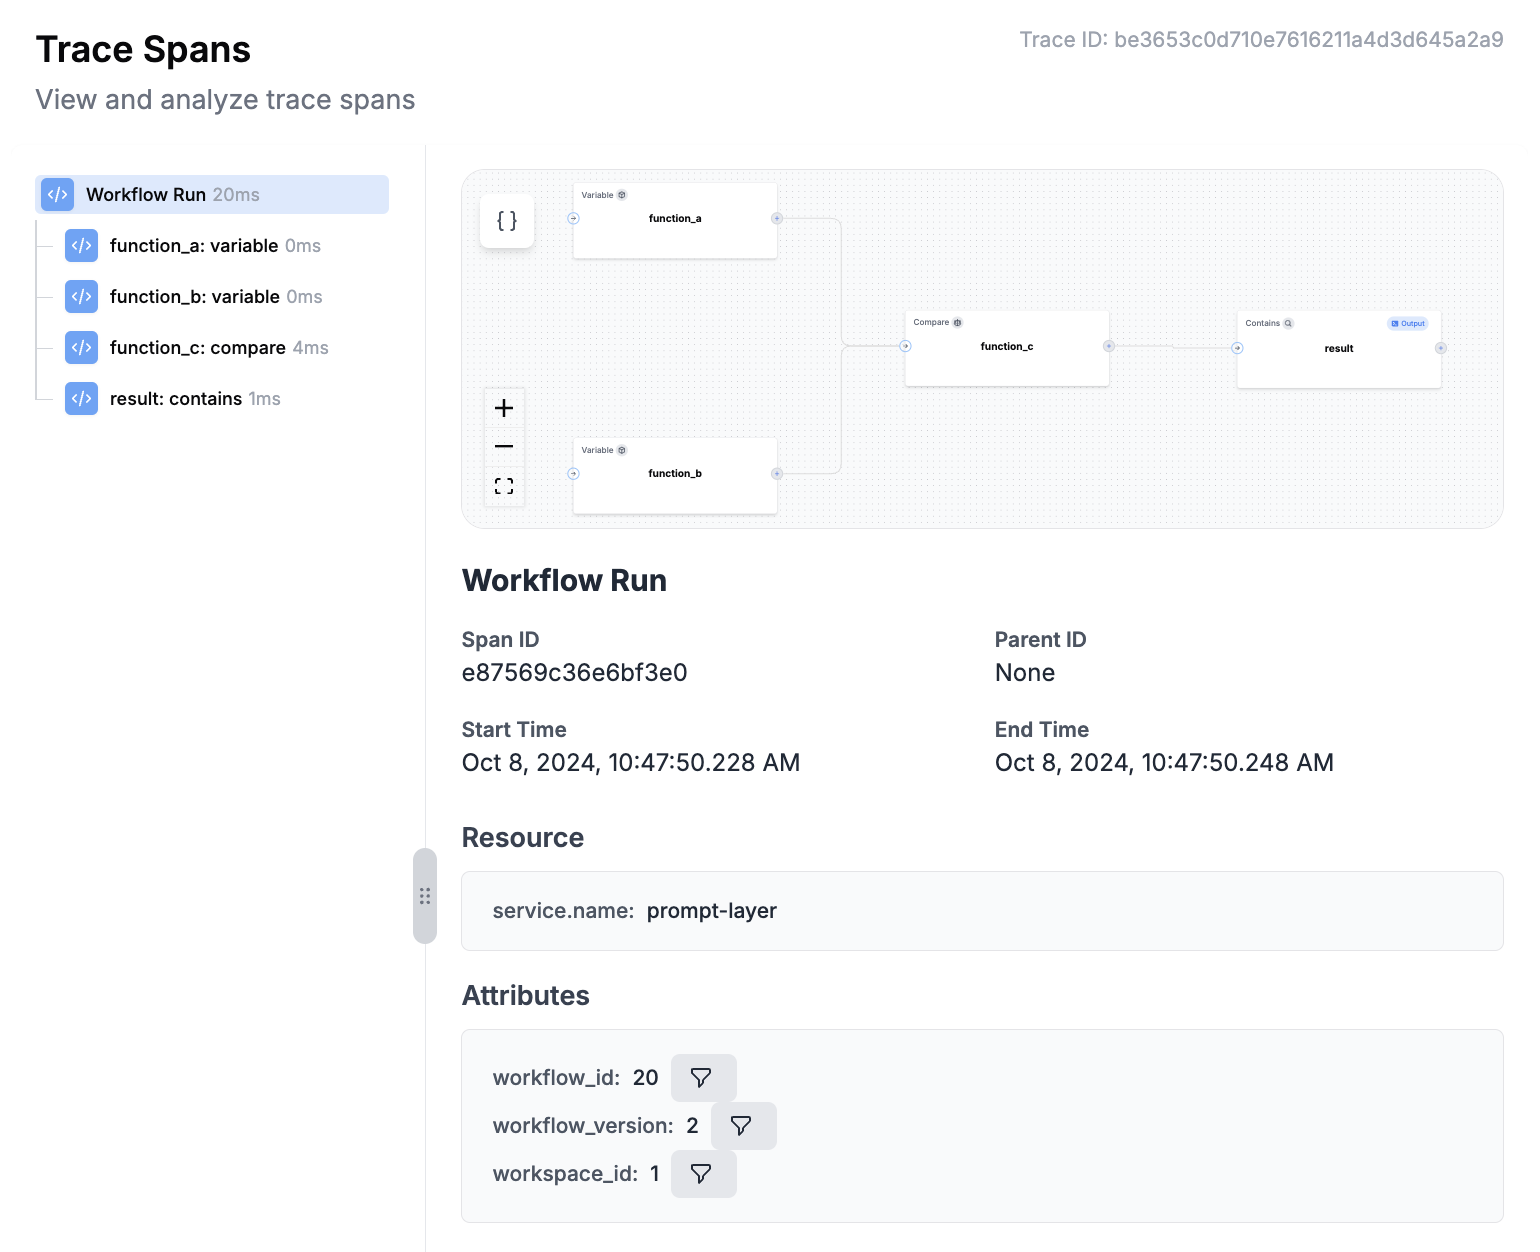Click the Parent ID value None
This screenshot has width=1540, height=1252.
pos(1025,673)
